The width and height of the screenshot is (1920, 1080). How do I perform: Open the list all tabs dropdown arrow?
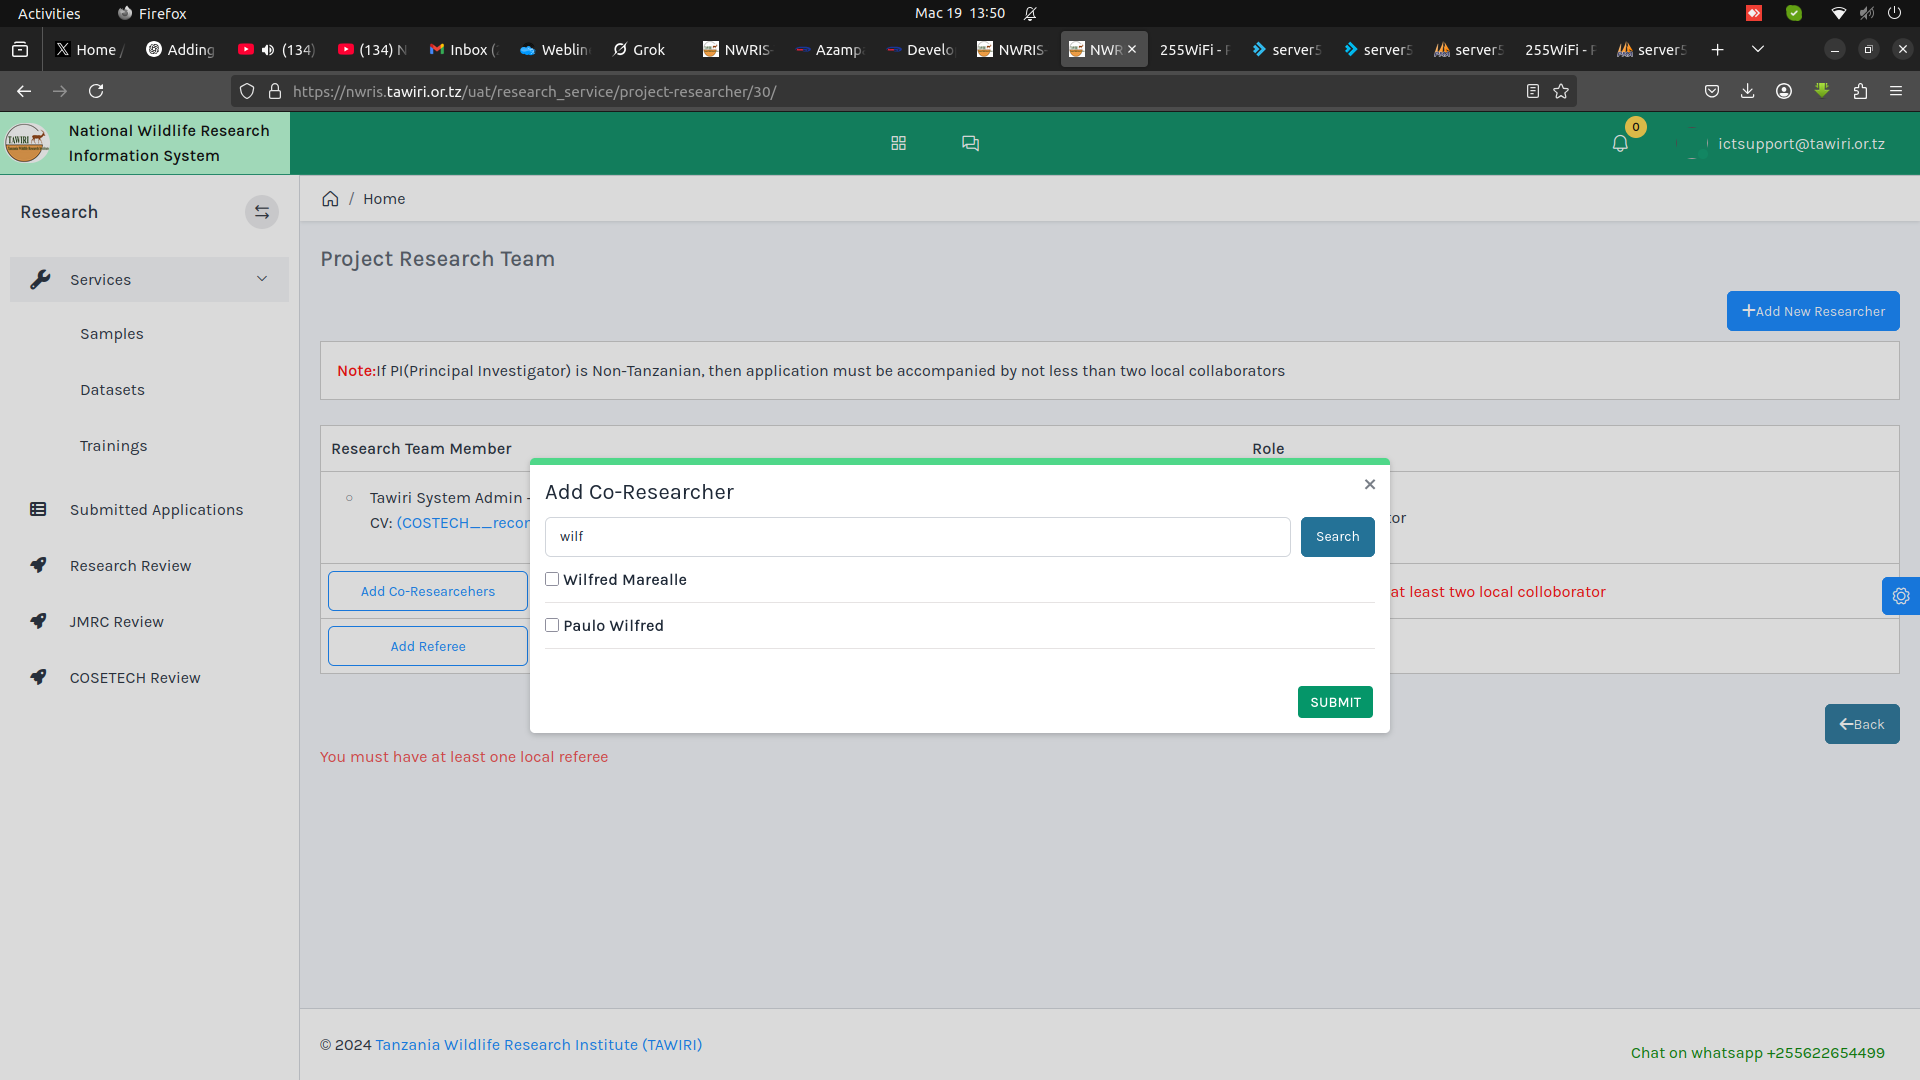(x=1758, y=49)
